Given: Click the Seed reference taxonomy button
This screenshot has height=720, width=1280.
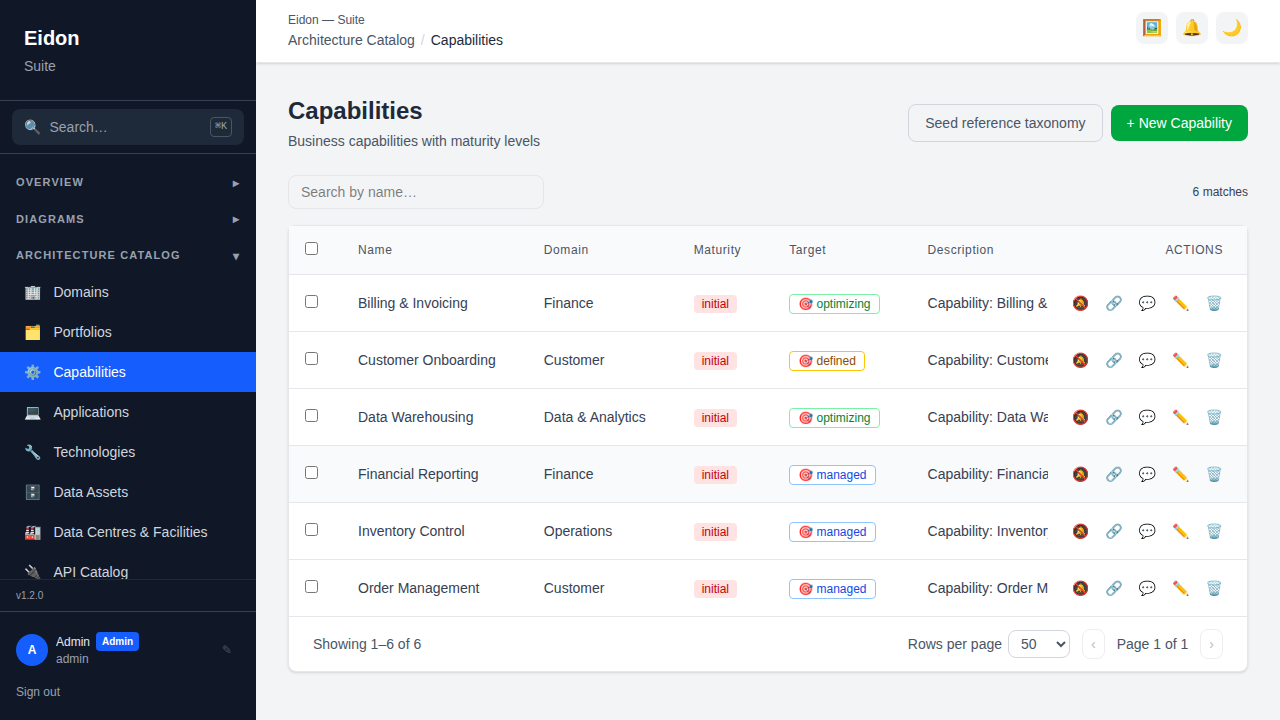Looking at the screenshot, I should coord(1005,123).
